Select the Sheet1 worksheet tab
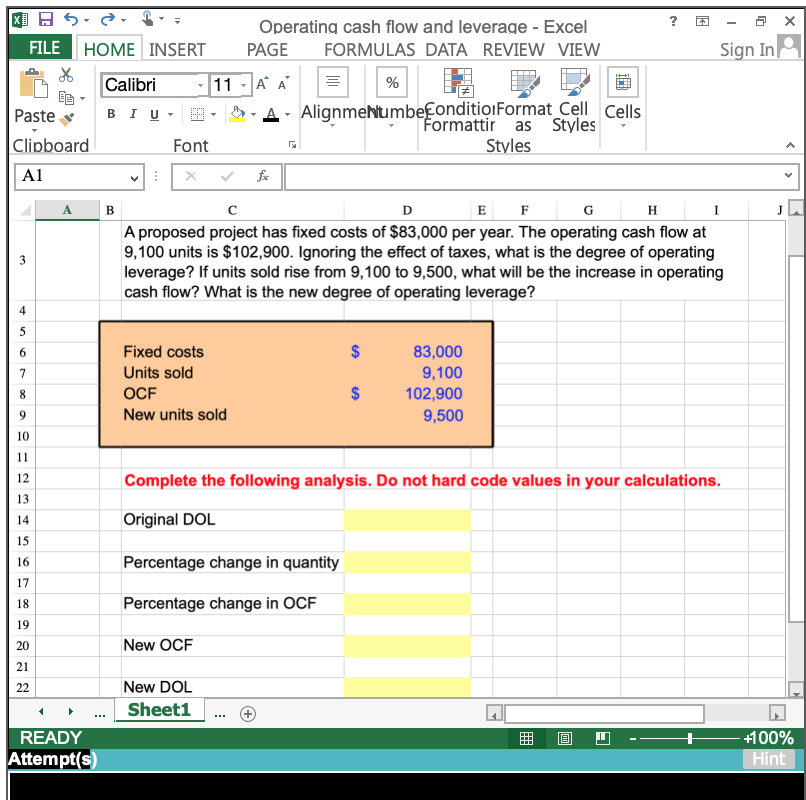 tap(159, 710)
